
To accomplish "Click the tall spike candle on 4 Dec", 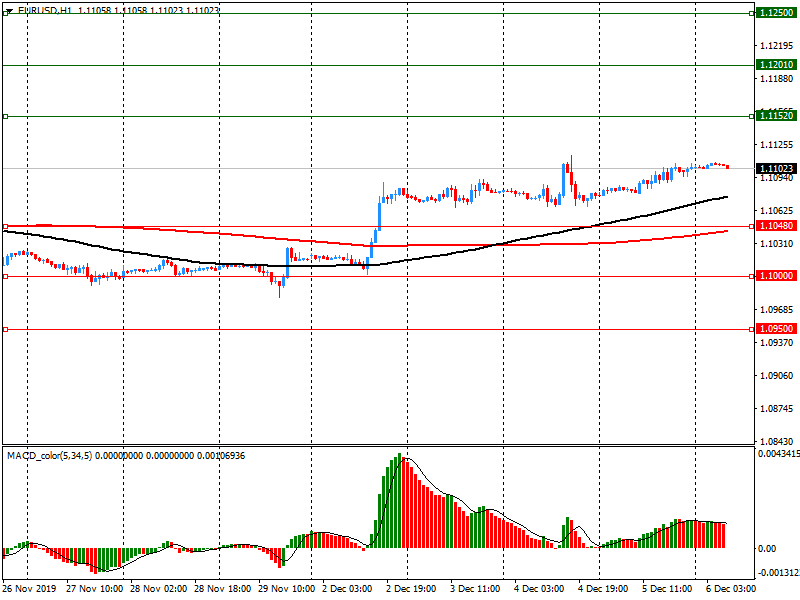I will pyautogui.click(x=571, y=175).
